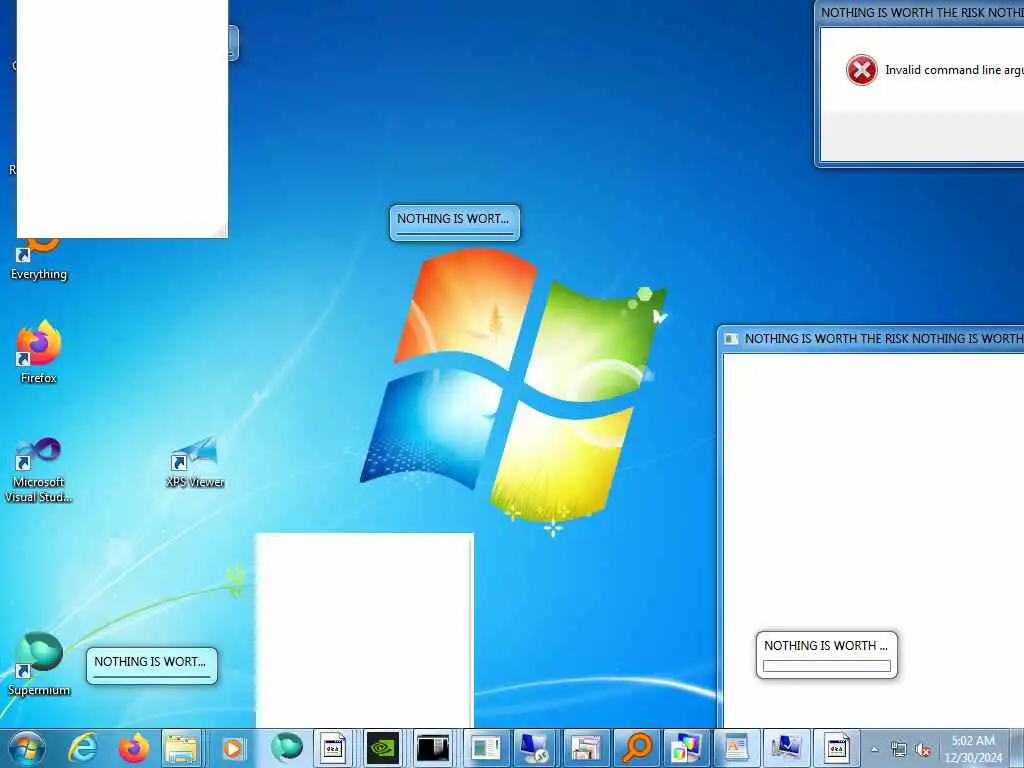Viewport: 1024px width, 768px height.
Task: Click the Show desktop strip beside the clock
Action: click(x=1017, y=748)
